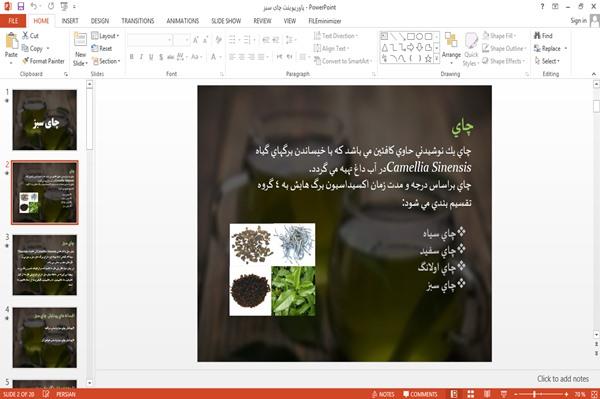Click the Sign in link
This screenshot has height=399, width=600.
578,21
